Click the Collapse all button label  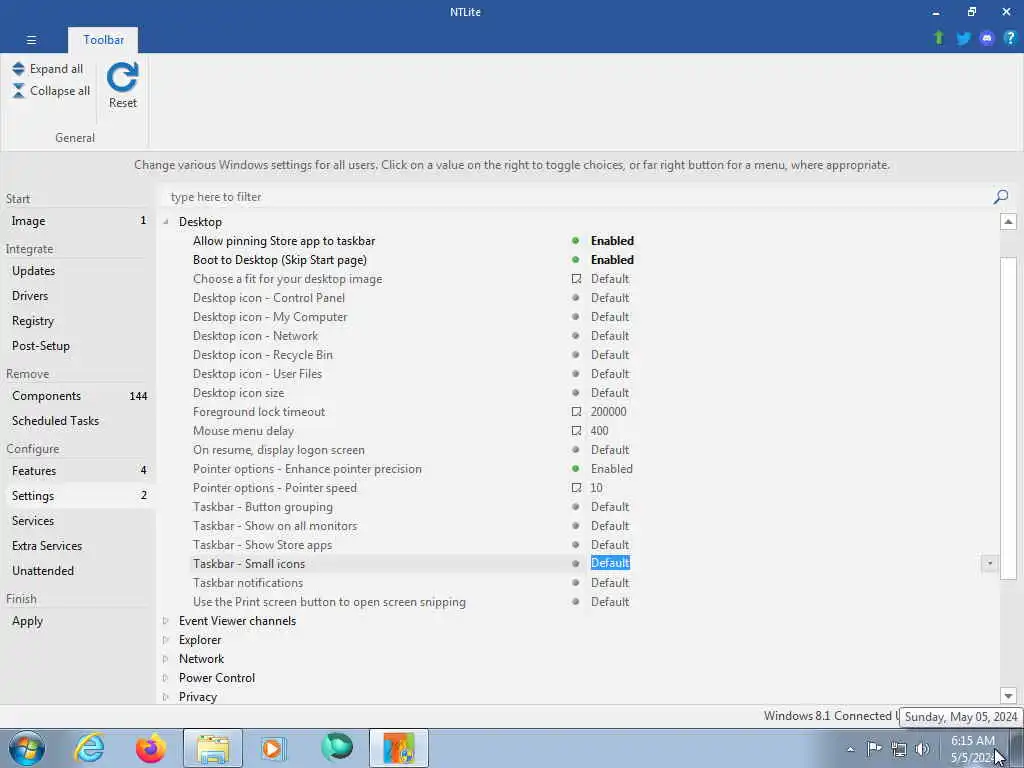point(60,91)
